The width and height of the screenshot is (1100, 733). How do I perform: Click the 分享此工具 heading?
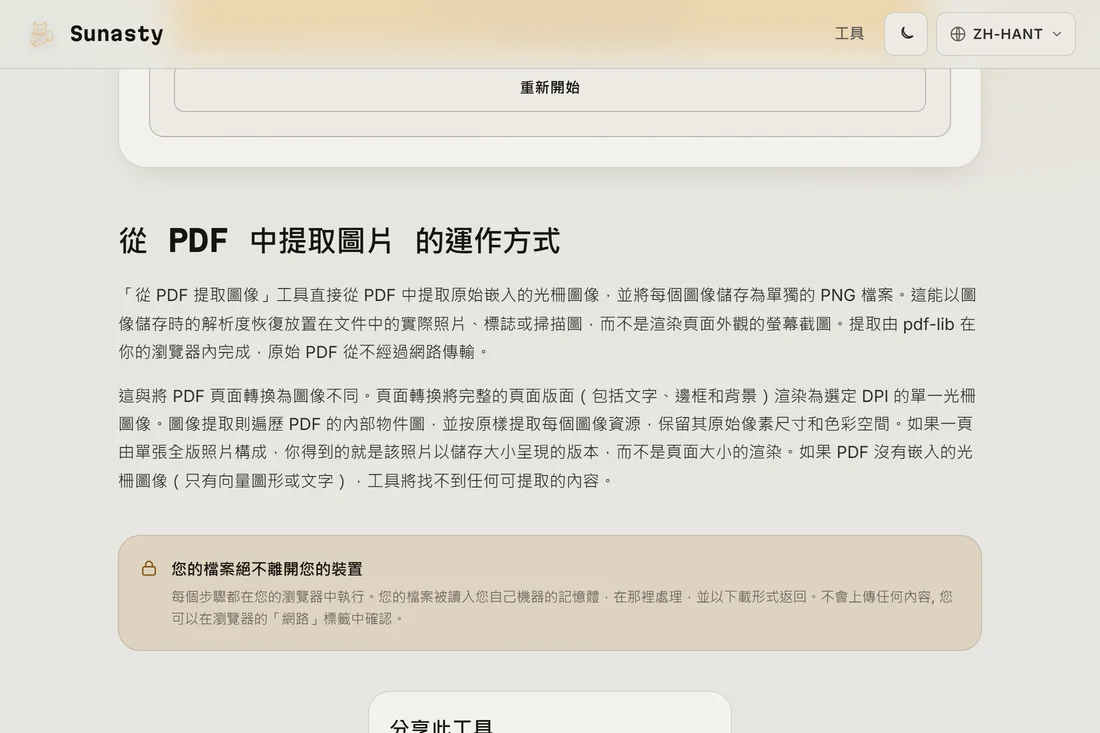pyautogui.click(x=441, y=725)
